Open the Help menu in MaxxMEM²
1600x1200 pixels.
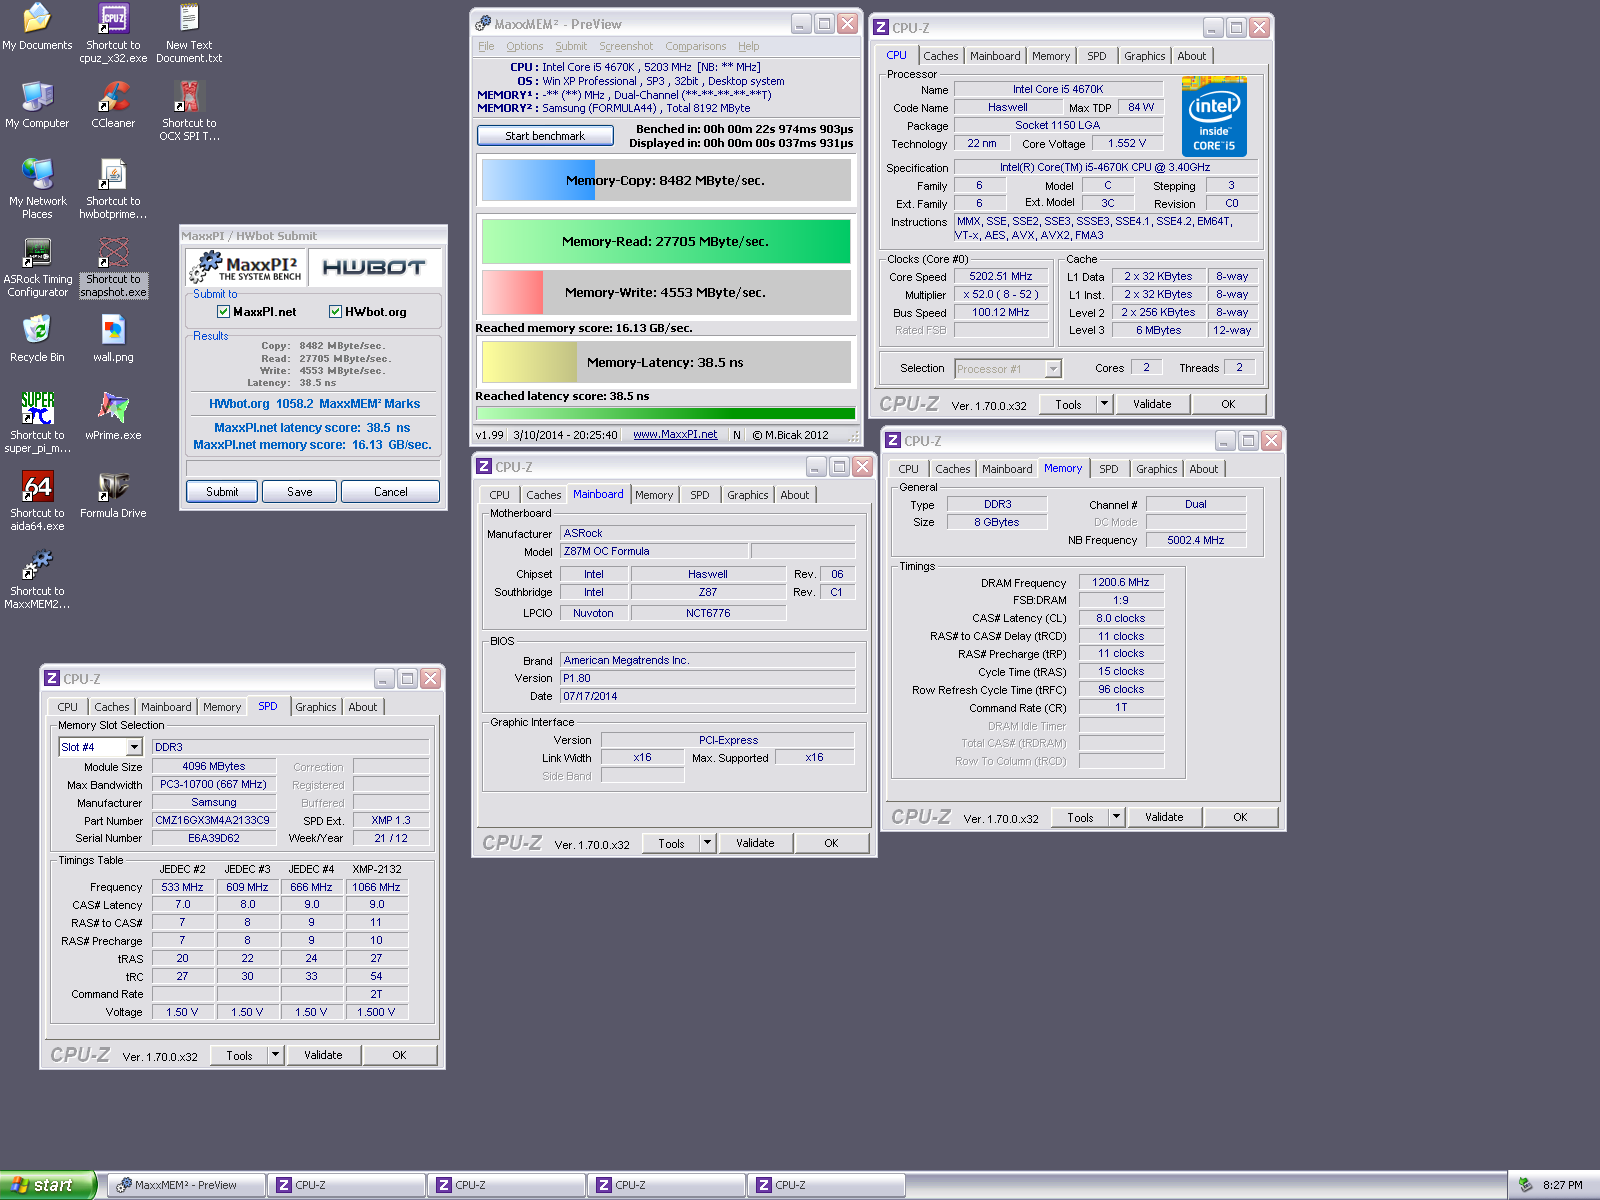[749, 46]
